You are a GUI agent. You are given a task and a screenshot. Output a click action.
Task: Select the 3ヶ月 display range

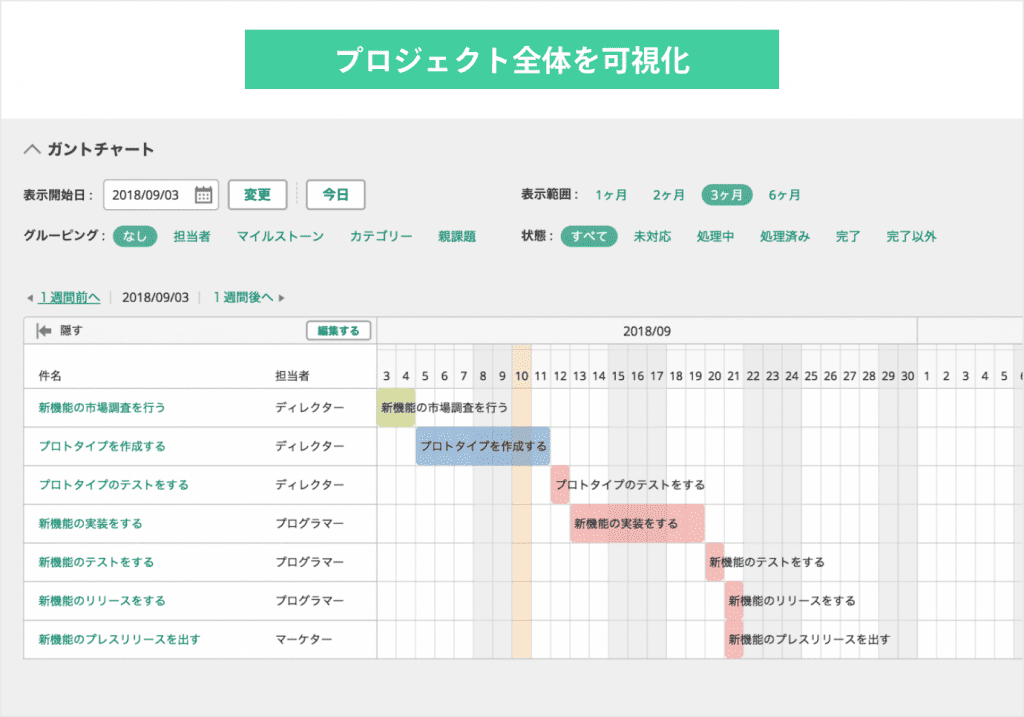point(727,195)
